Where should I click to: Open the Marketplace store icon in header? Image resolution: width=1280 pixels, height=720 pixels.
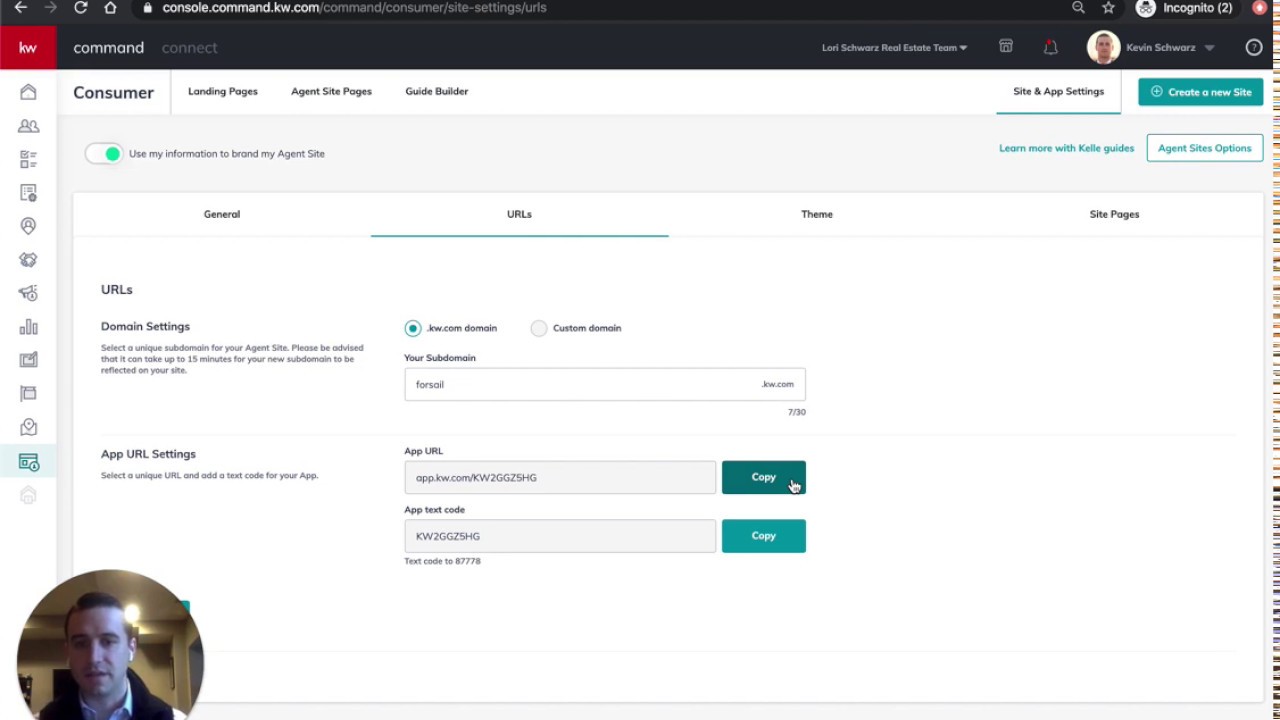click(x=1006, y=47)
